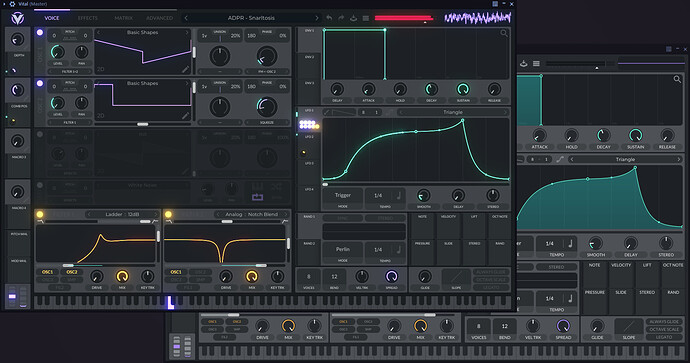Adjust Filter 1 cutoff horizontal slider
This screenshot has width=690, height=363.
click(68, 265)
